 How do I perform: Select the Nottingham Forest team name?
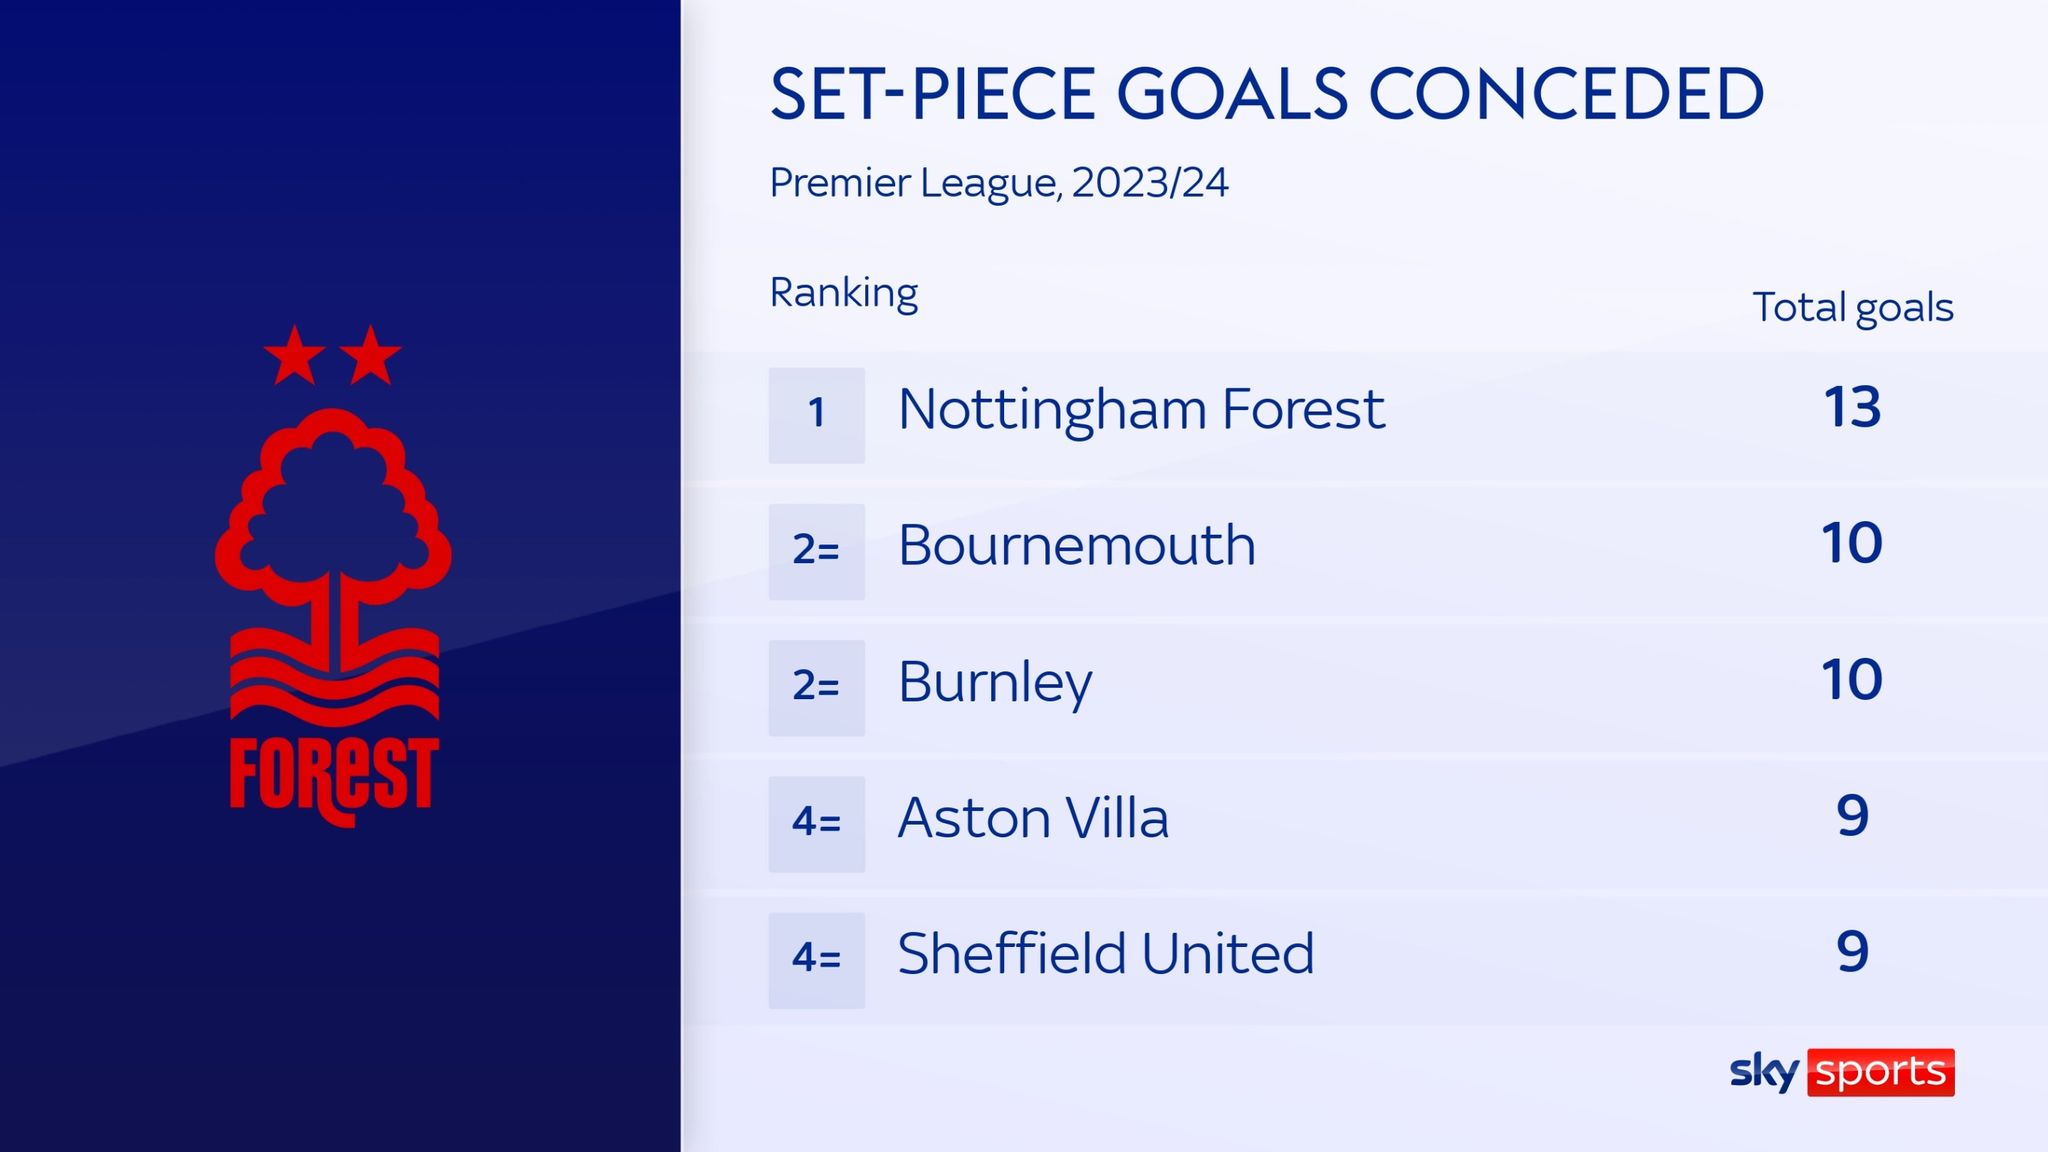1141,411
